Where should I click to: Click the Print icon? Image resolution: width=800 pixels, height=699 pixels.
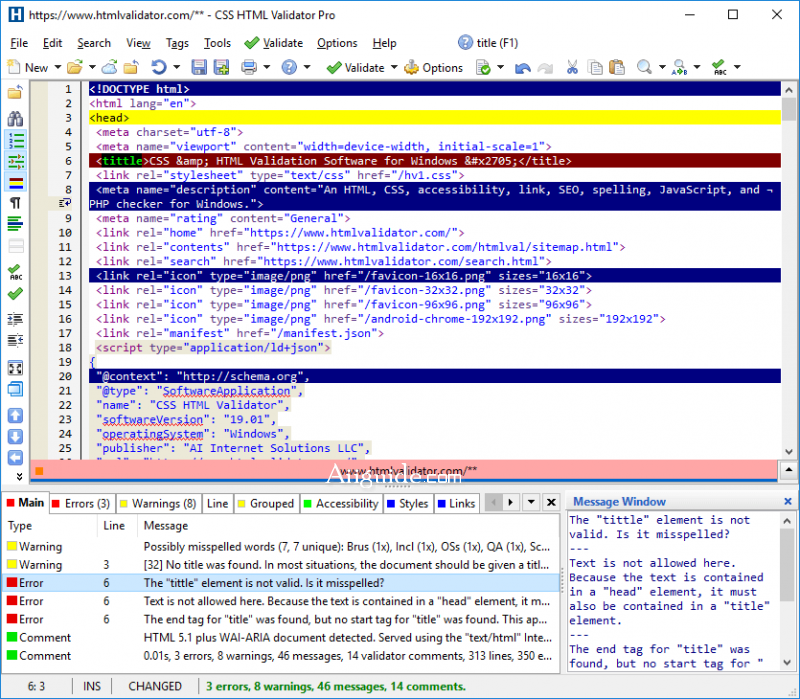coord(249,67)
